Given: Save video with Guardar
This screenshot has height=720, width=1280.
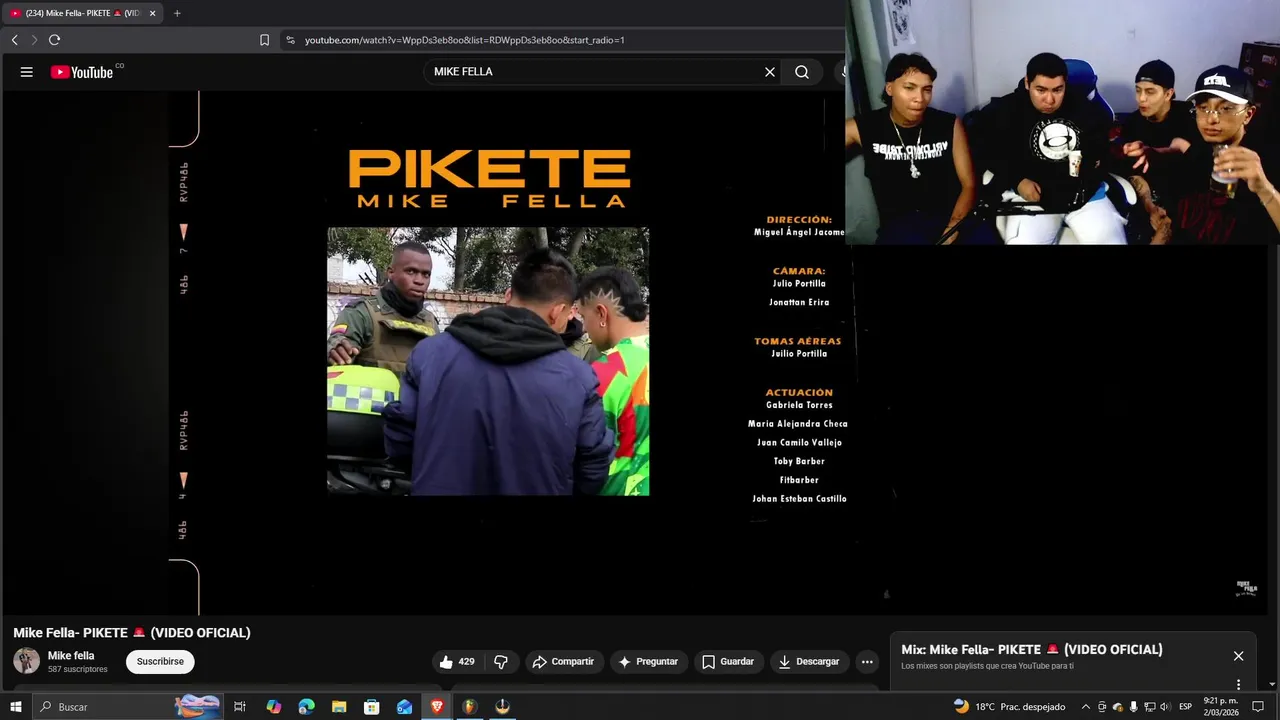Looking at the screenshot, I should pos(728,662).
